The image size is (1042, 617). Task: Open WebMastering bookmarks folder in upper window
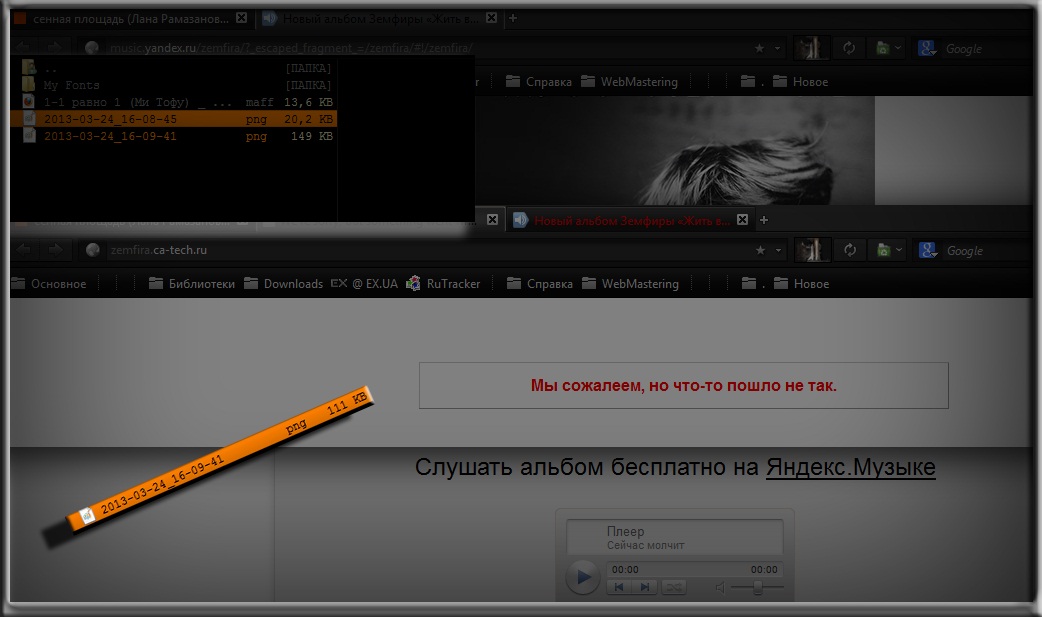[630, 82]
